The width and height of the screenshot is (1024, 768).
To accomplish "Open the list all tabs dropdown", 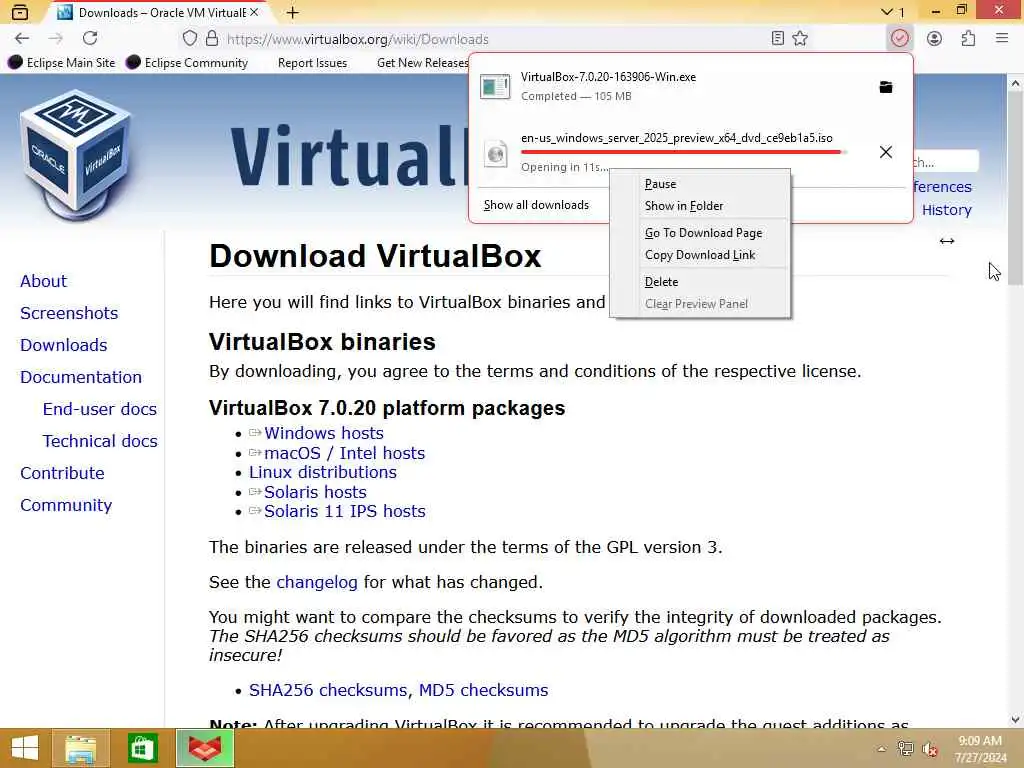I will pyautogui.click(x=892, y=12).
